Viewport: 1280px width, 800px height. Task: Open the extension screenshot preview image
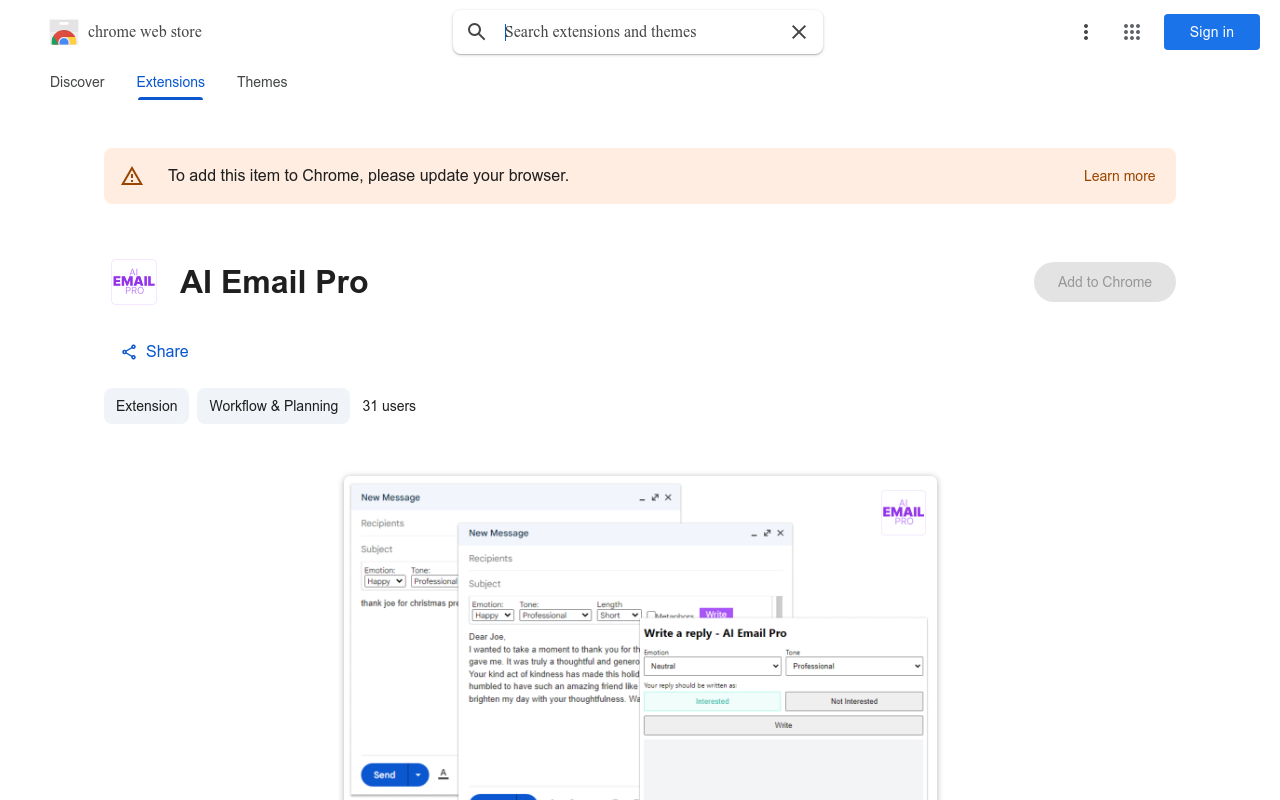pos(640,638)
